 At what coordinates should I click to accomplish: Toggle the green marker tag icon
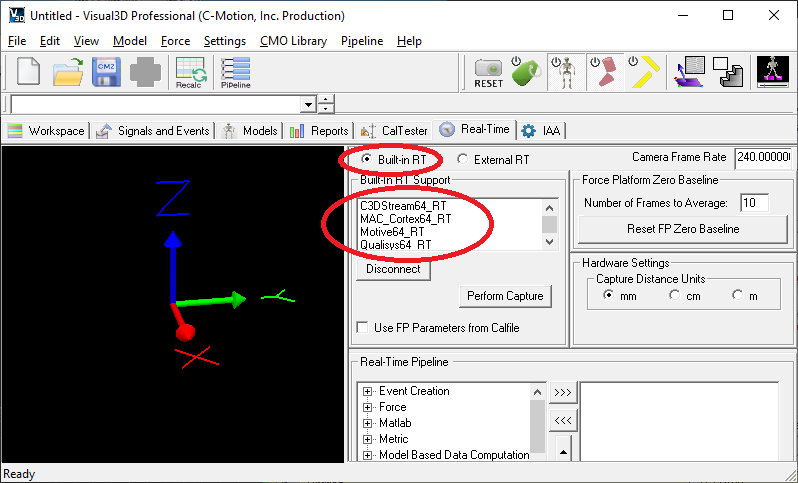[526, 72]
